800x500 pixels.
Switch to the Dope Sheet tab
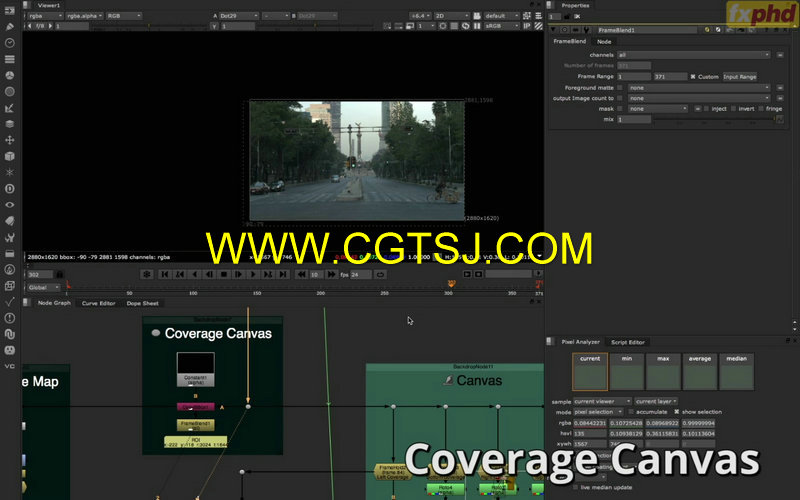click(x=142, y=303)
